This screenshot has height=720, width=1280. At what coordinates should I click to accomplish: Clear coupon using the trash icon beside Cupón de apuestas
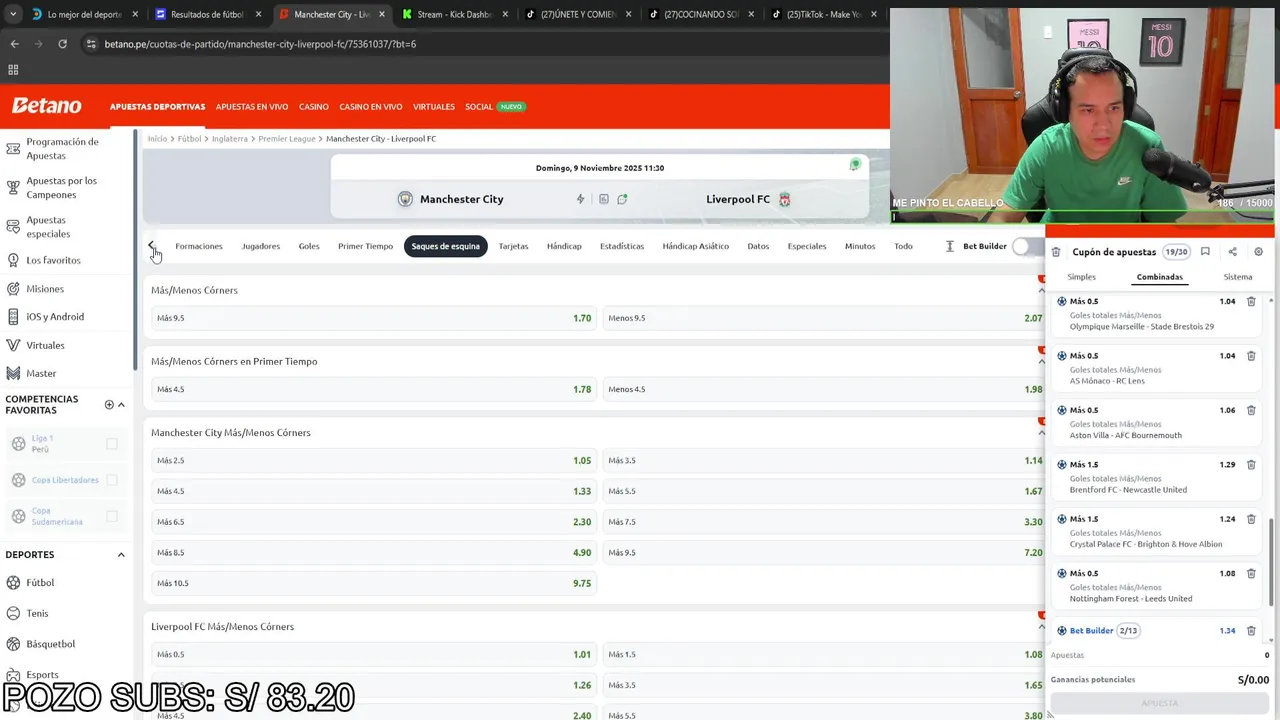[1055, 252]
